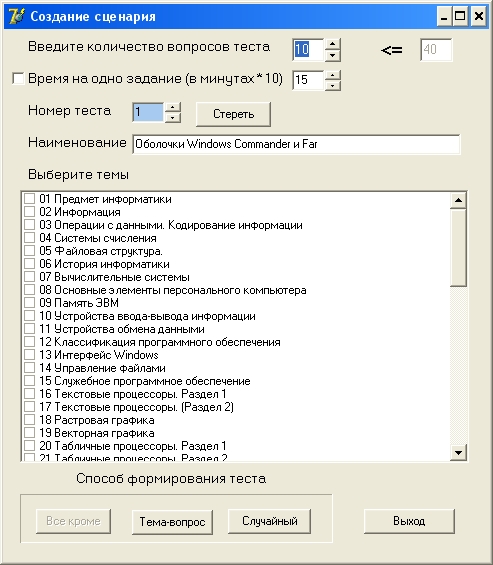This screenshot has height=565, width=493.
Task: Click the Выход button
Action: coord(409,521)
